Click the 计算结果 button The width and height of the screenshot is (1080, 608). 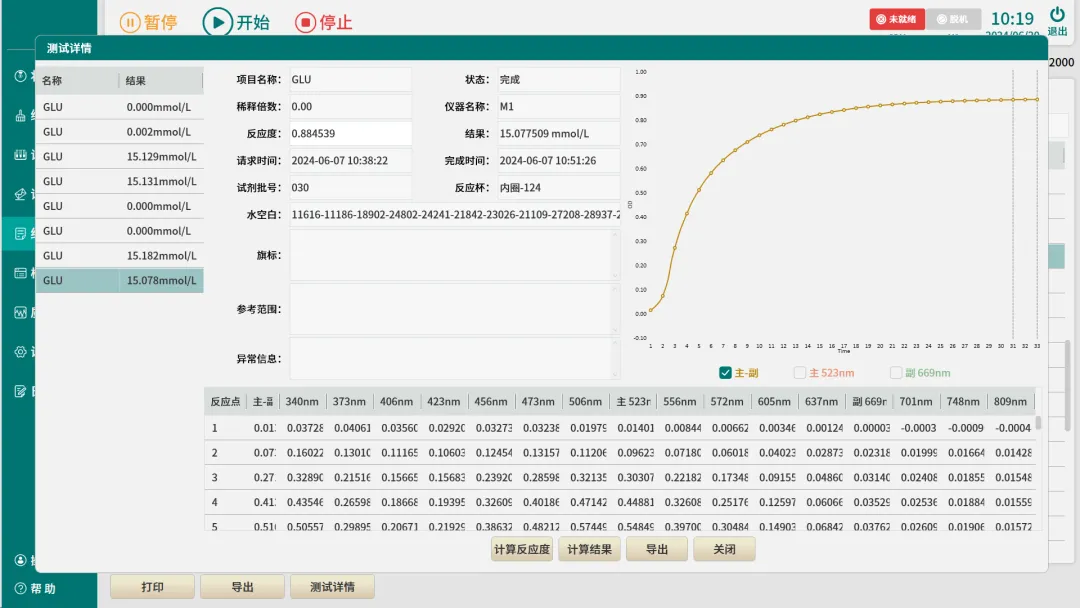click(x=590, y=549)
